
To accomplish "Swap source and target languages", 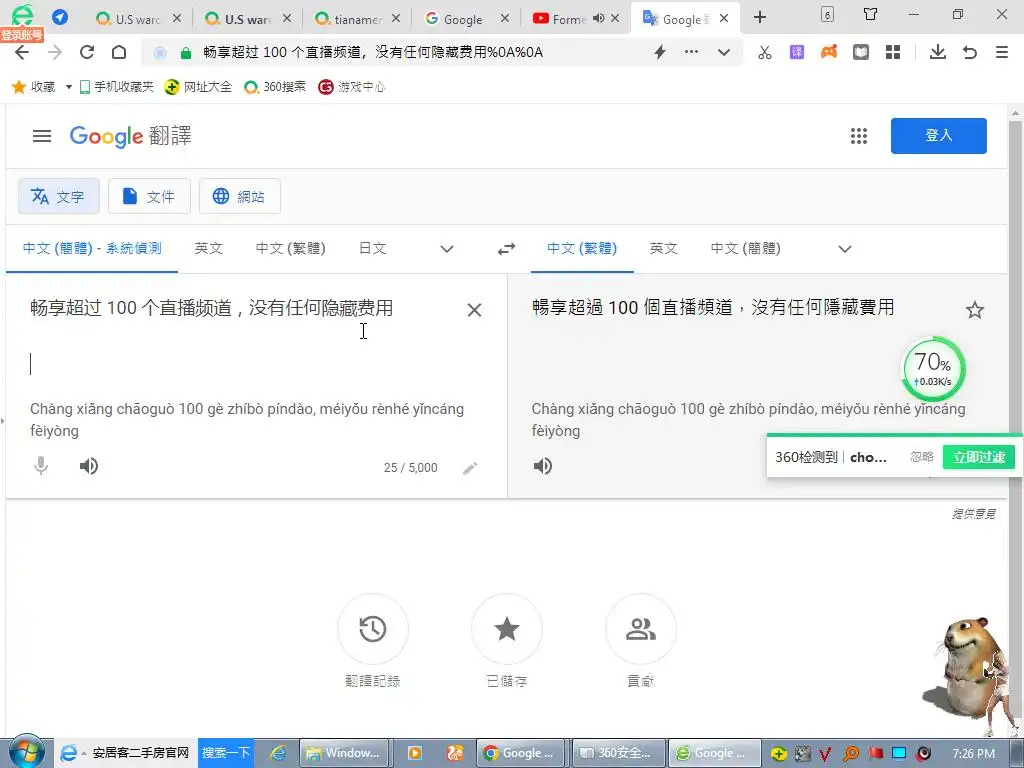I will click(x=506, y=249).
